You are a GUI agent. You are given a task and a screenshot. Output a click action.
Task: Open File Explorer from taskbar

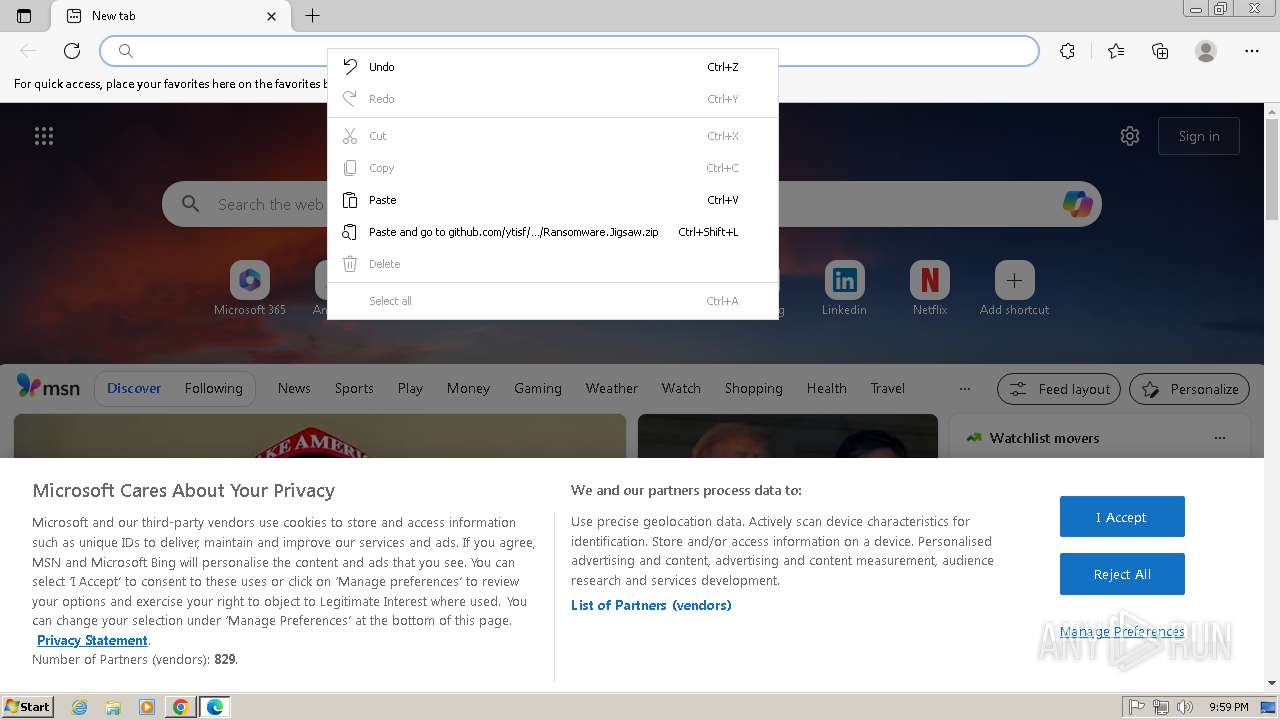[113, 707]
